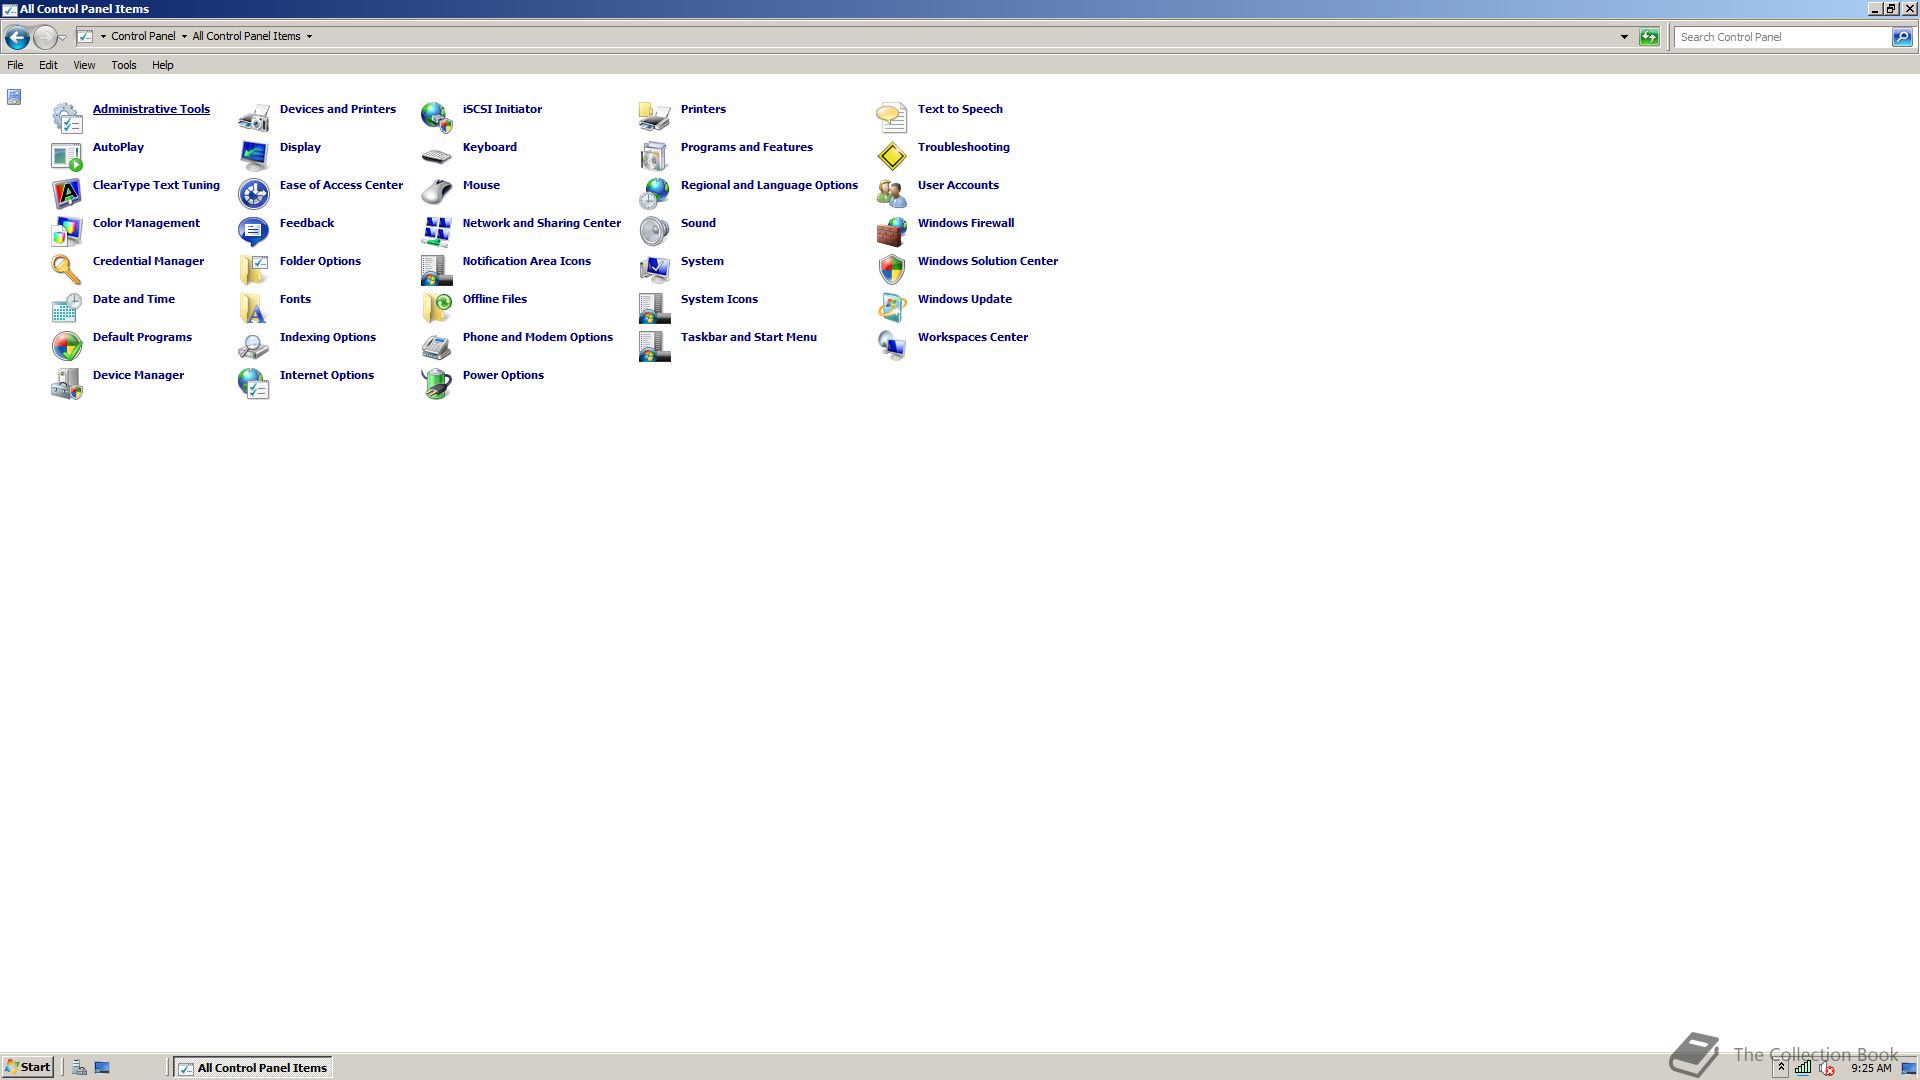
Task: Open the Notification Area Icons link
Action: click(527, 261)
